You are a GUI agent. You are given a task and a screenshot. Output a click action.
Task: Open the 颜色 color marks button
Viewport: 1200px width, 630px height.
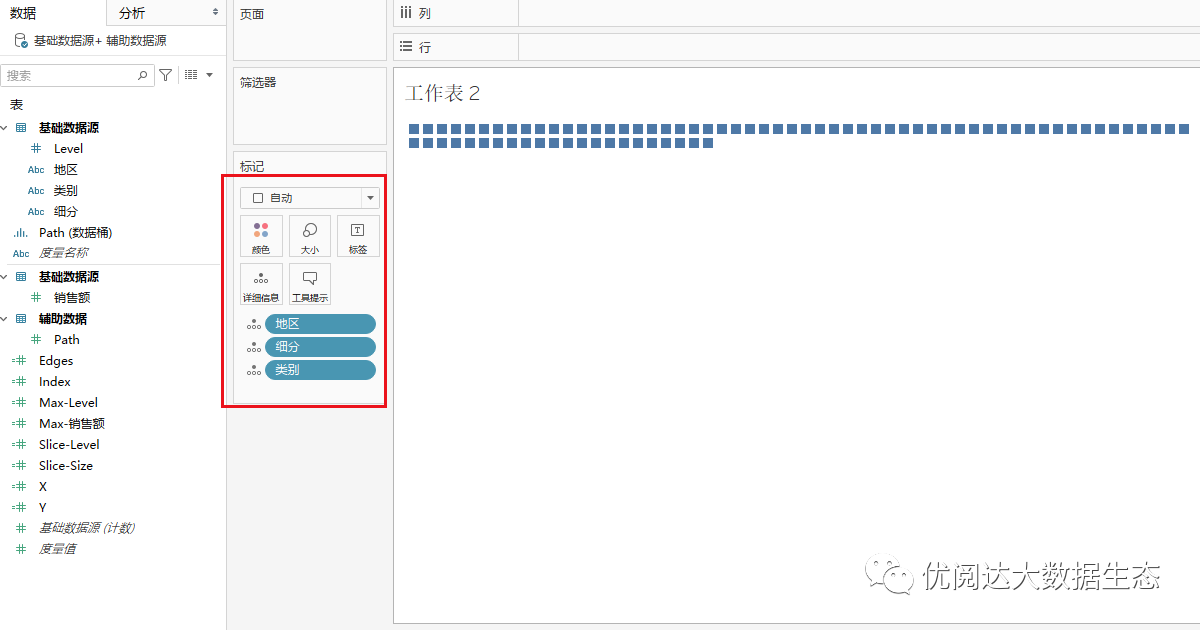point(261,237)
